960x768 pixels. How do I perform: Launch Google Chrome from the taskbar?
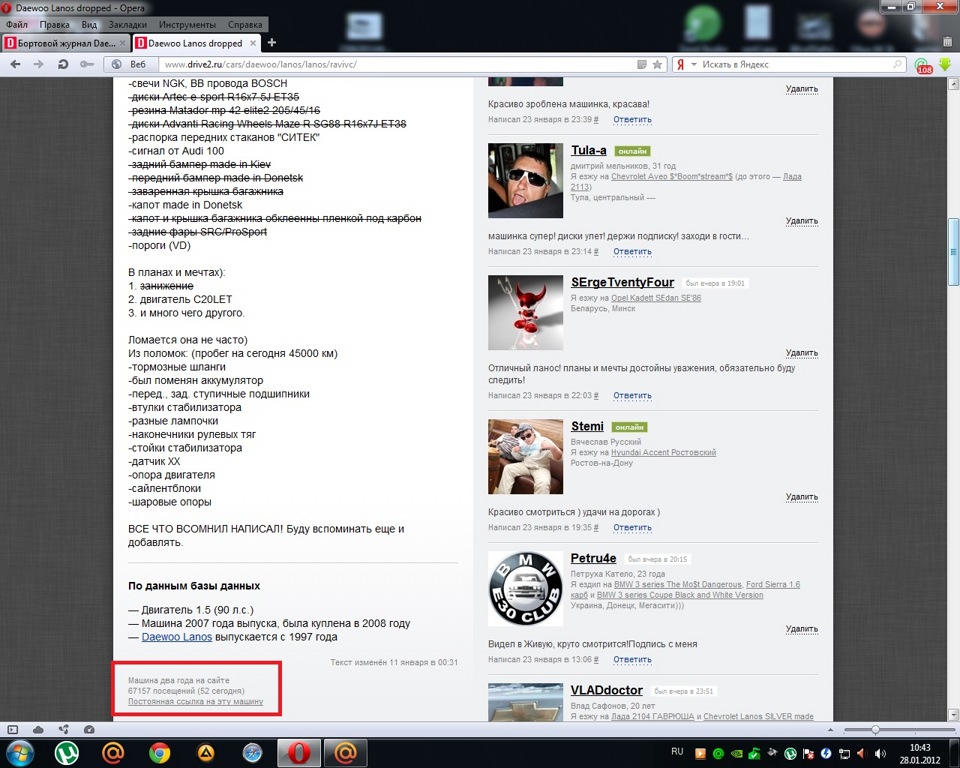pyautogui.click(x=159, y=752)
